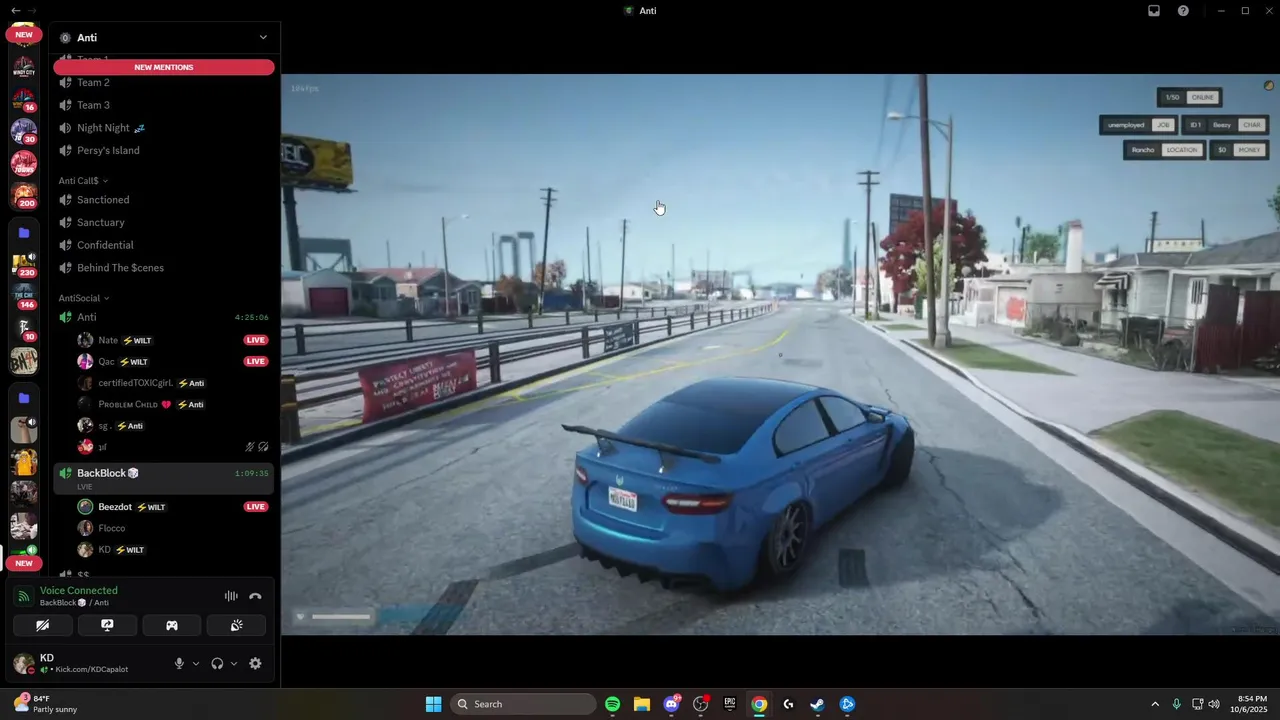Viewport: 1280px width, 720px height.
Task: Join the Confidential voice channel
Action: coord(164,245)
